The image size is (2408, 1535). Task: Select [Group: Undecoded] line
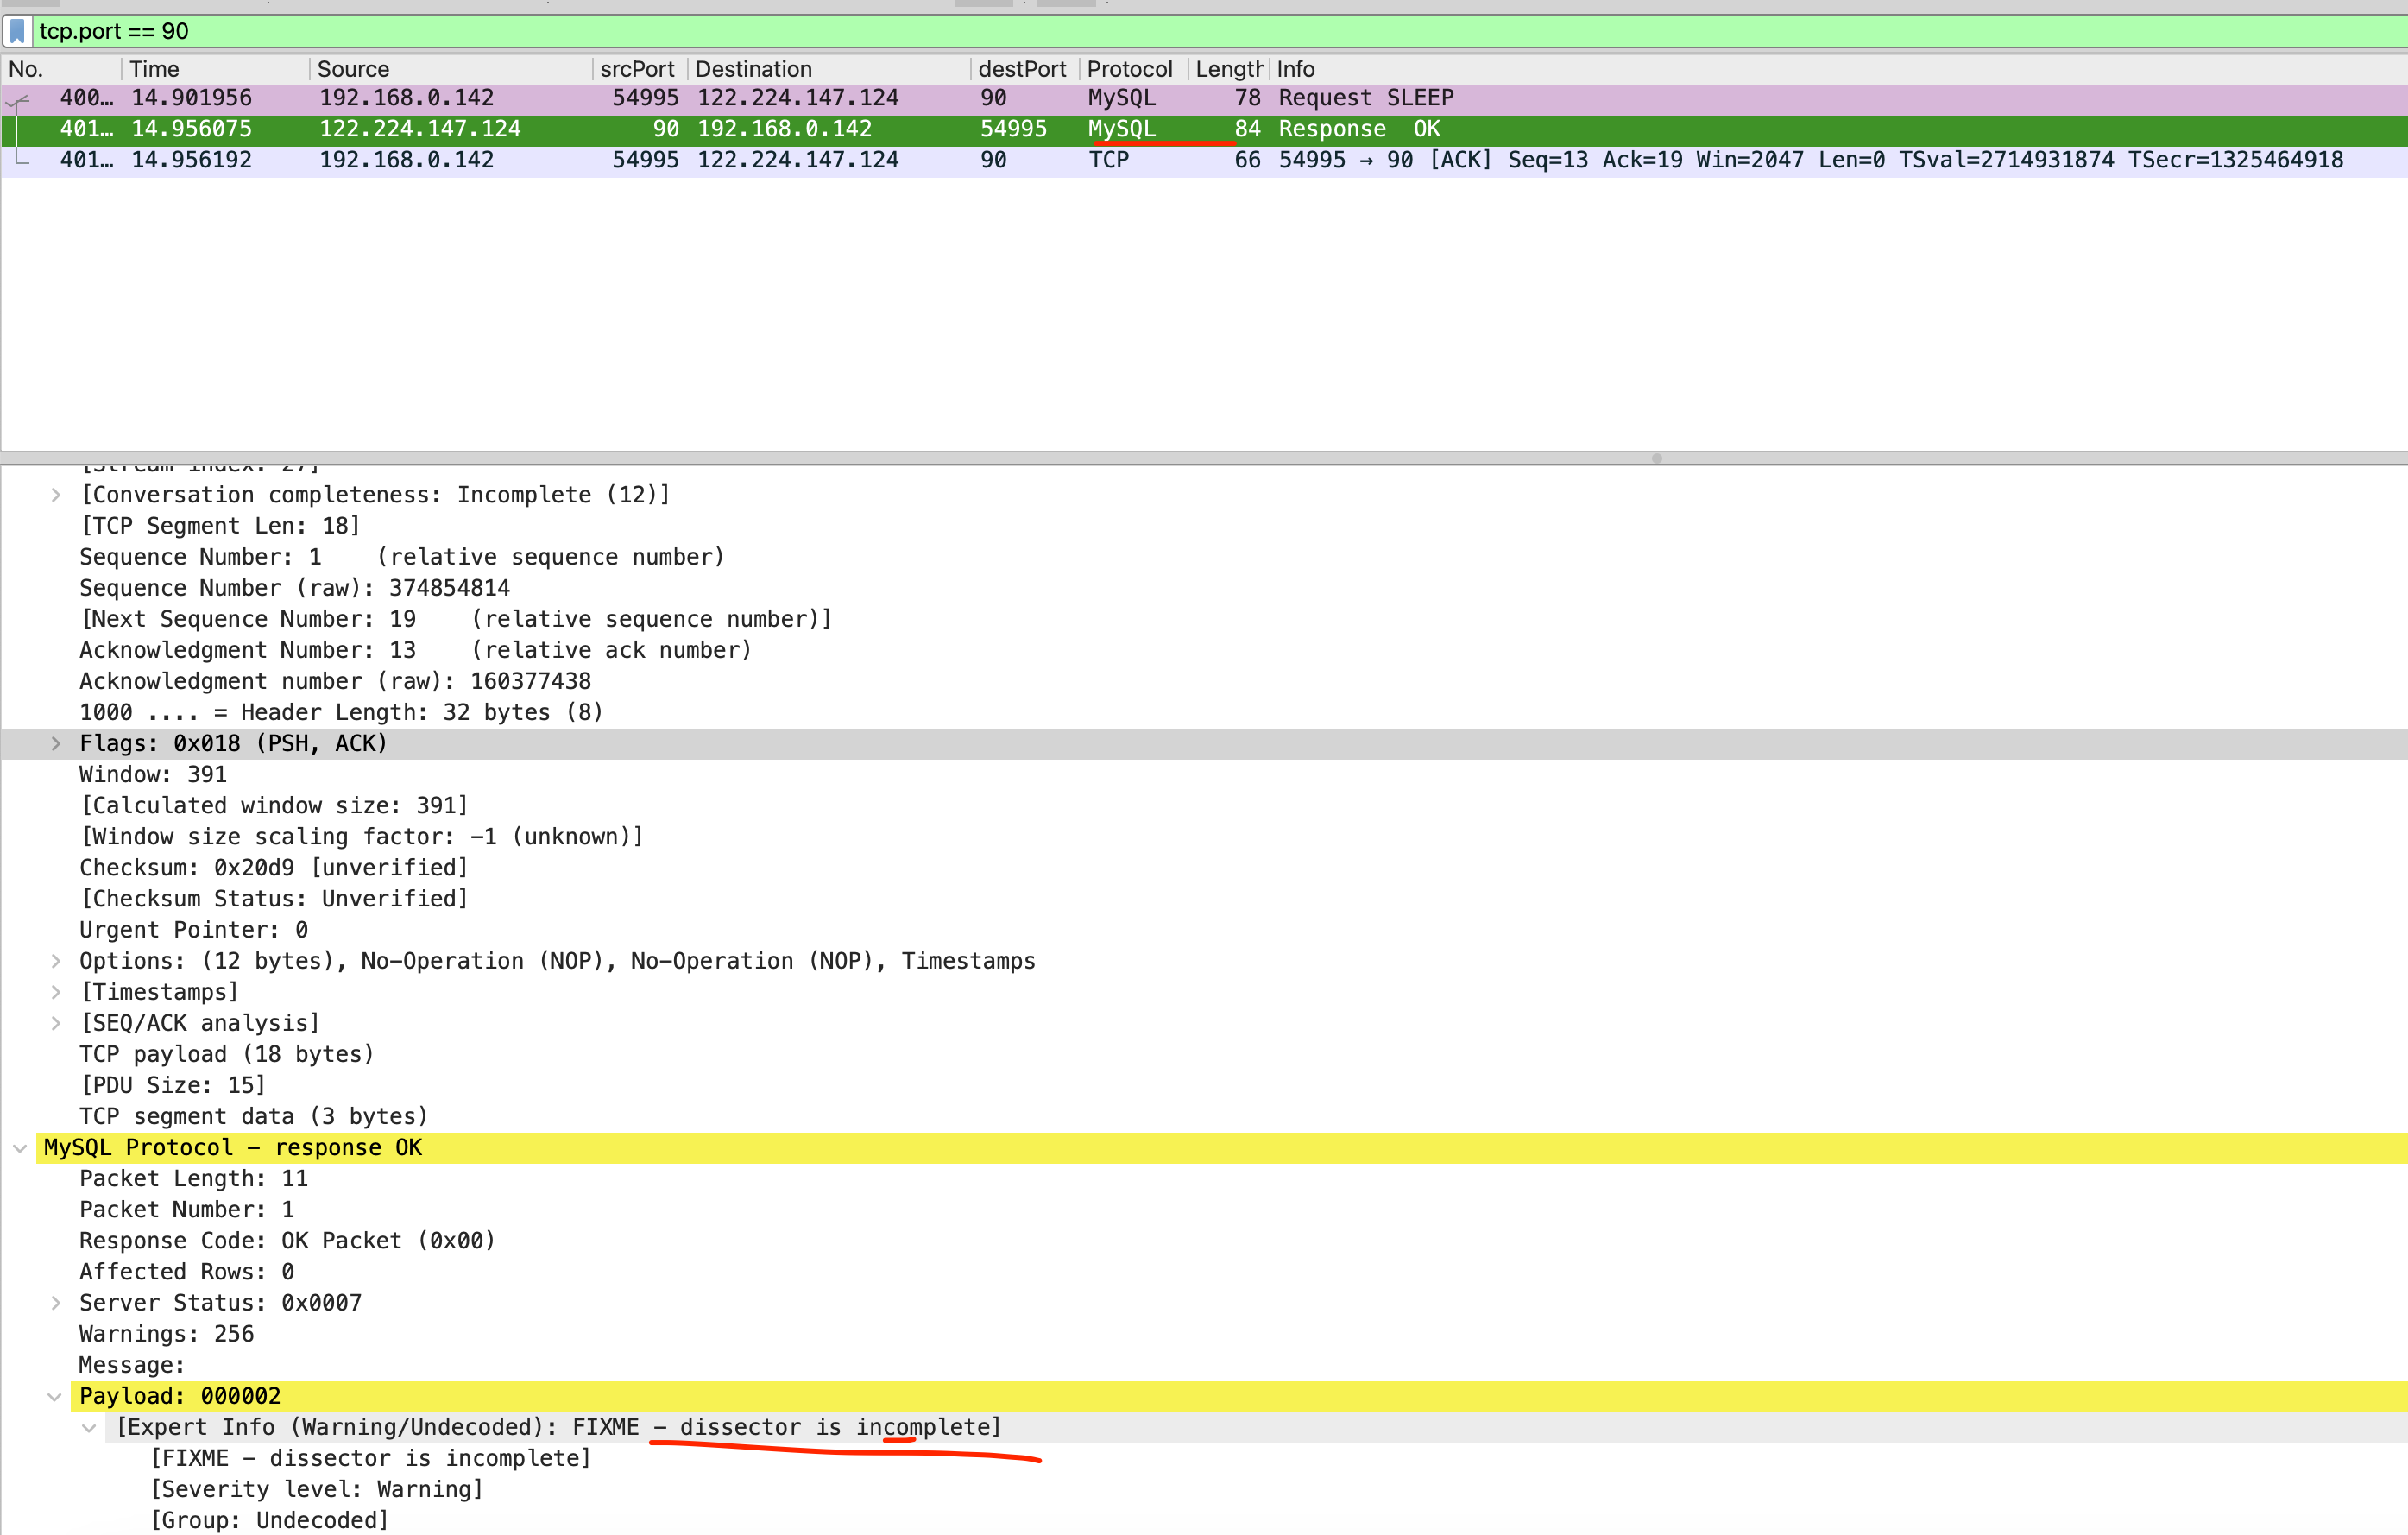[270, 1521]
